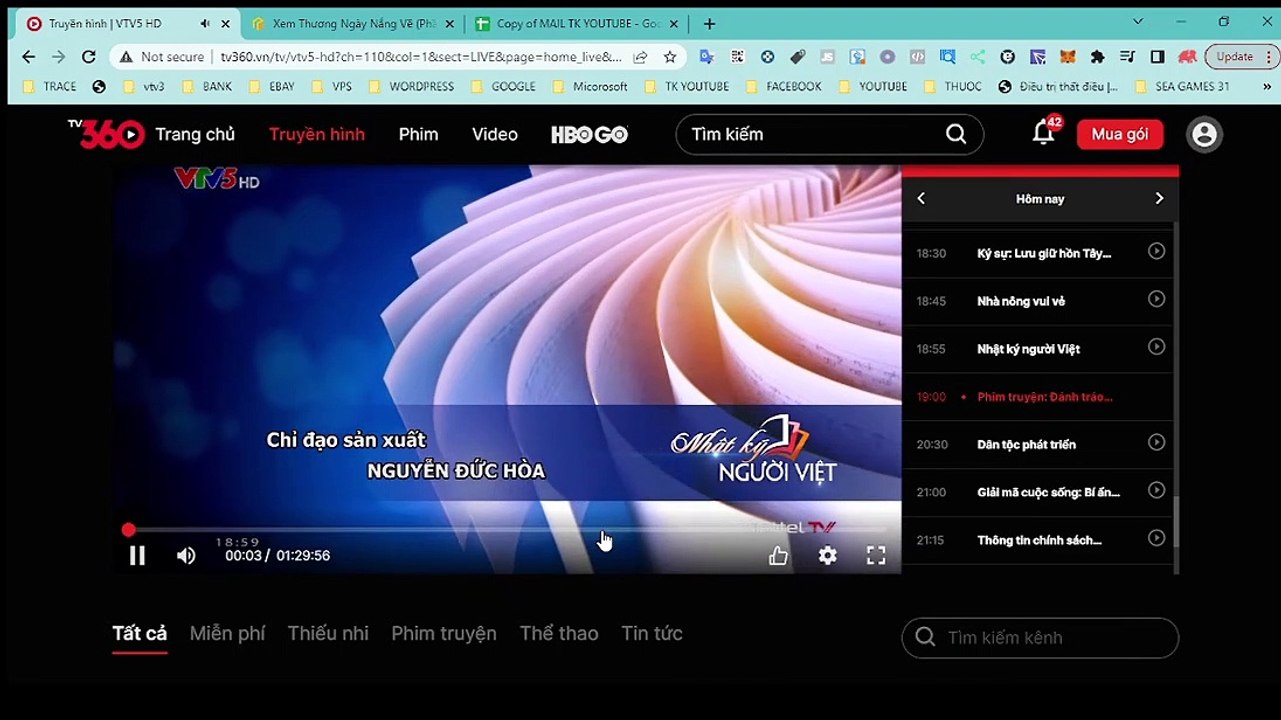The width and height of the screenshot is (1281, 720).
Task: Play Nhà nông vui vẻ replay icon
Action: pos(1156,299)
